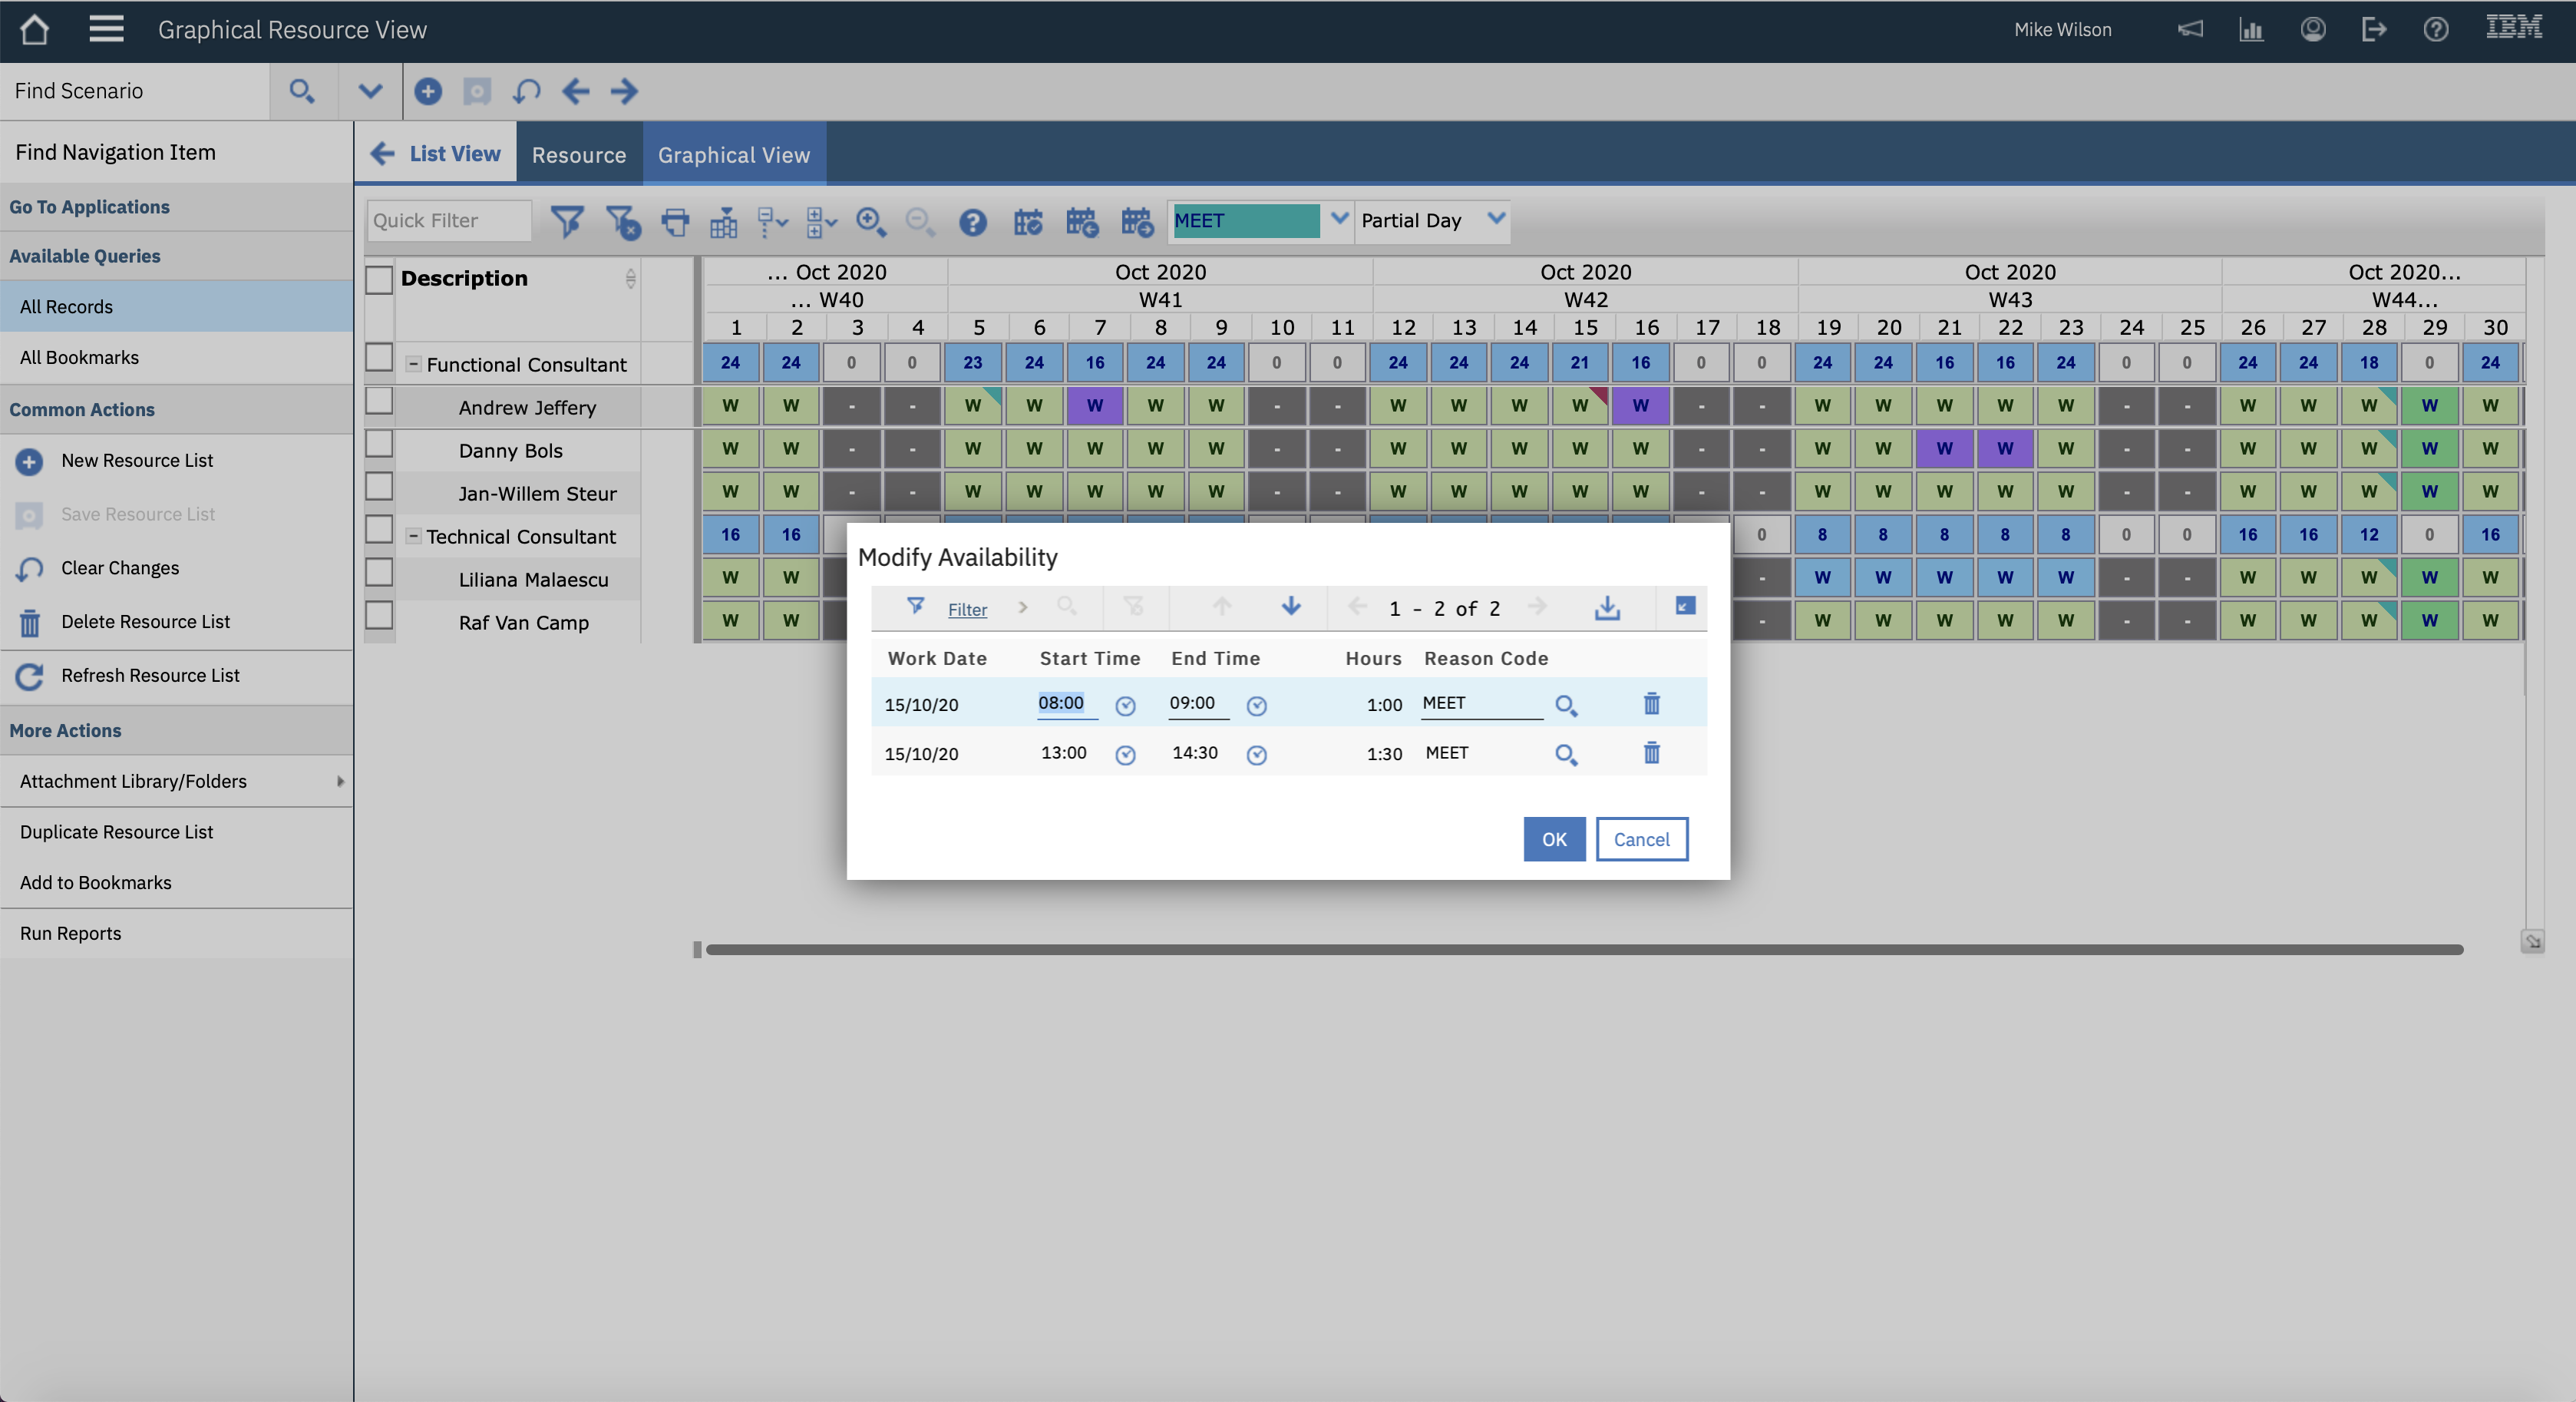Screen dimensions: 2576x1402
Task: Click the Home icon in the header
Action: [34, 30]
